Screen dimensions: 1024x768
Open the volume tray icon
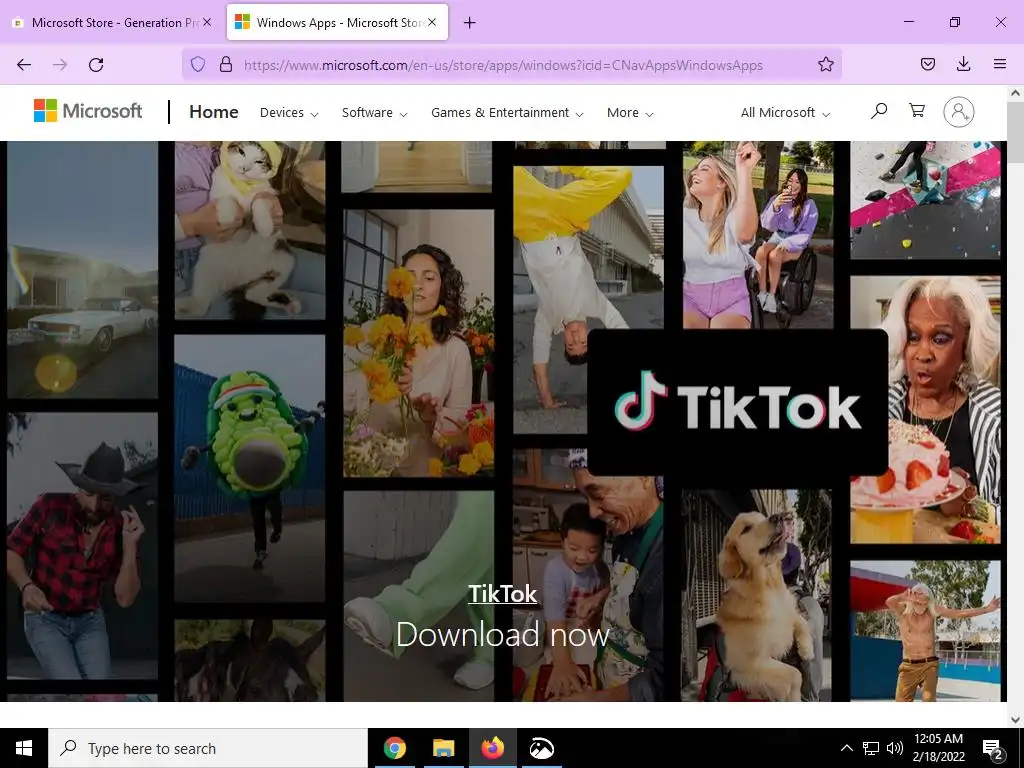[895, 748]
